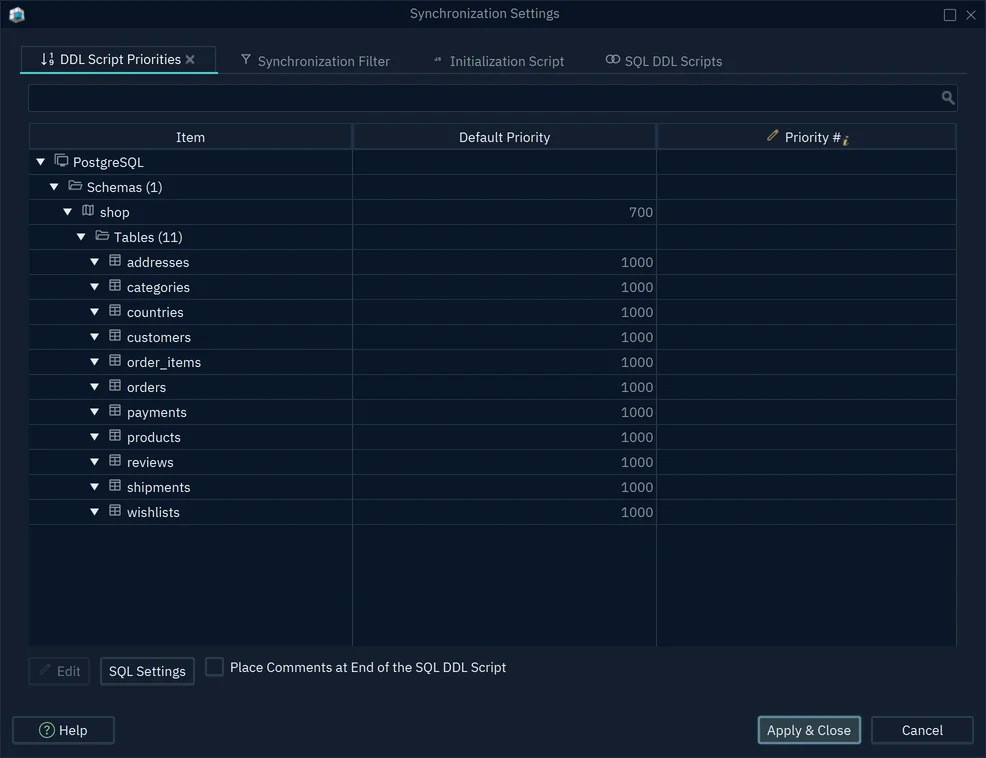Click the default priority 1000 of orders
Image resolution: width=986 pixels, height=758 pixels.
pos(504,387)
